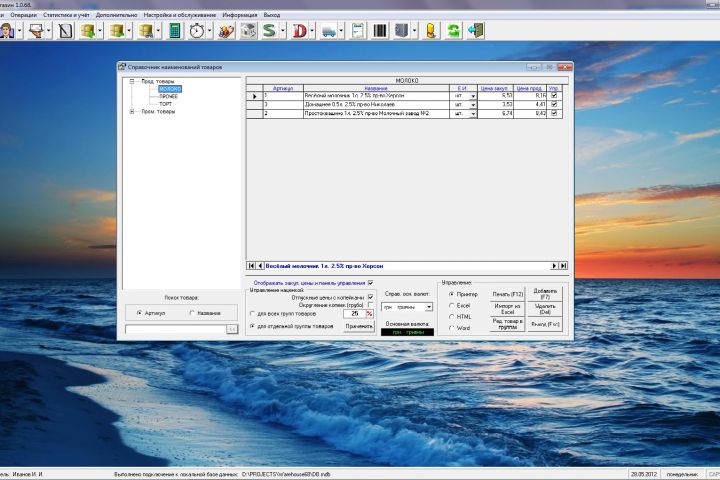This screenshot has width=720, height=480.
Task: Select 'для всех групп товаров' radio option
Action: (x=250, y=314)
